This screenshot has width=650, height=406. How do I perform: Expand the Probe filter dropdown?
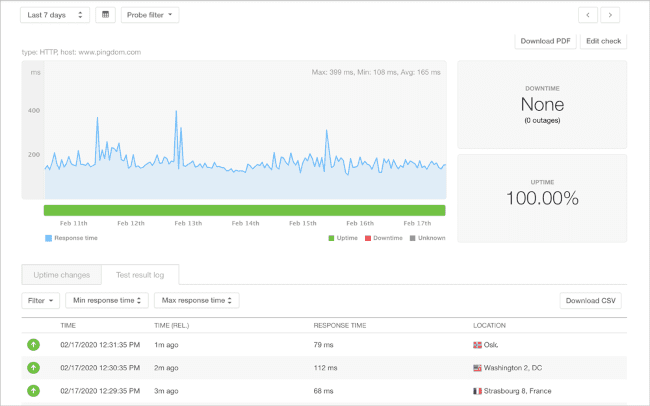[150, 15]
